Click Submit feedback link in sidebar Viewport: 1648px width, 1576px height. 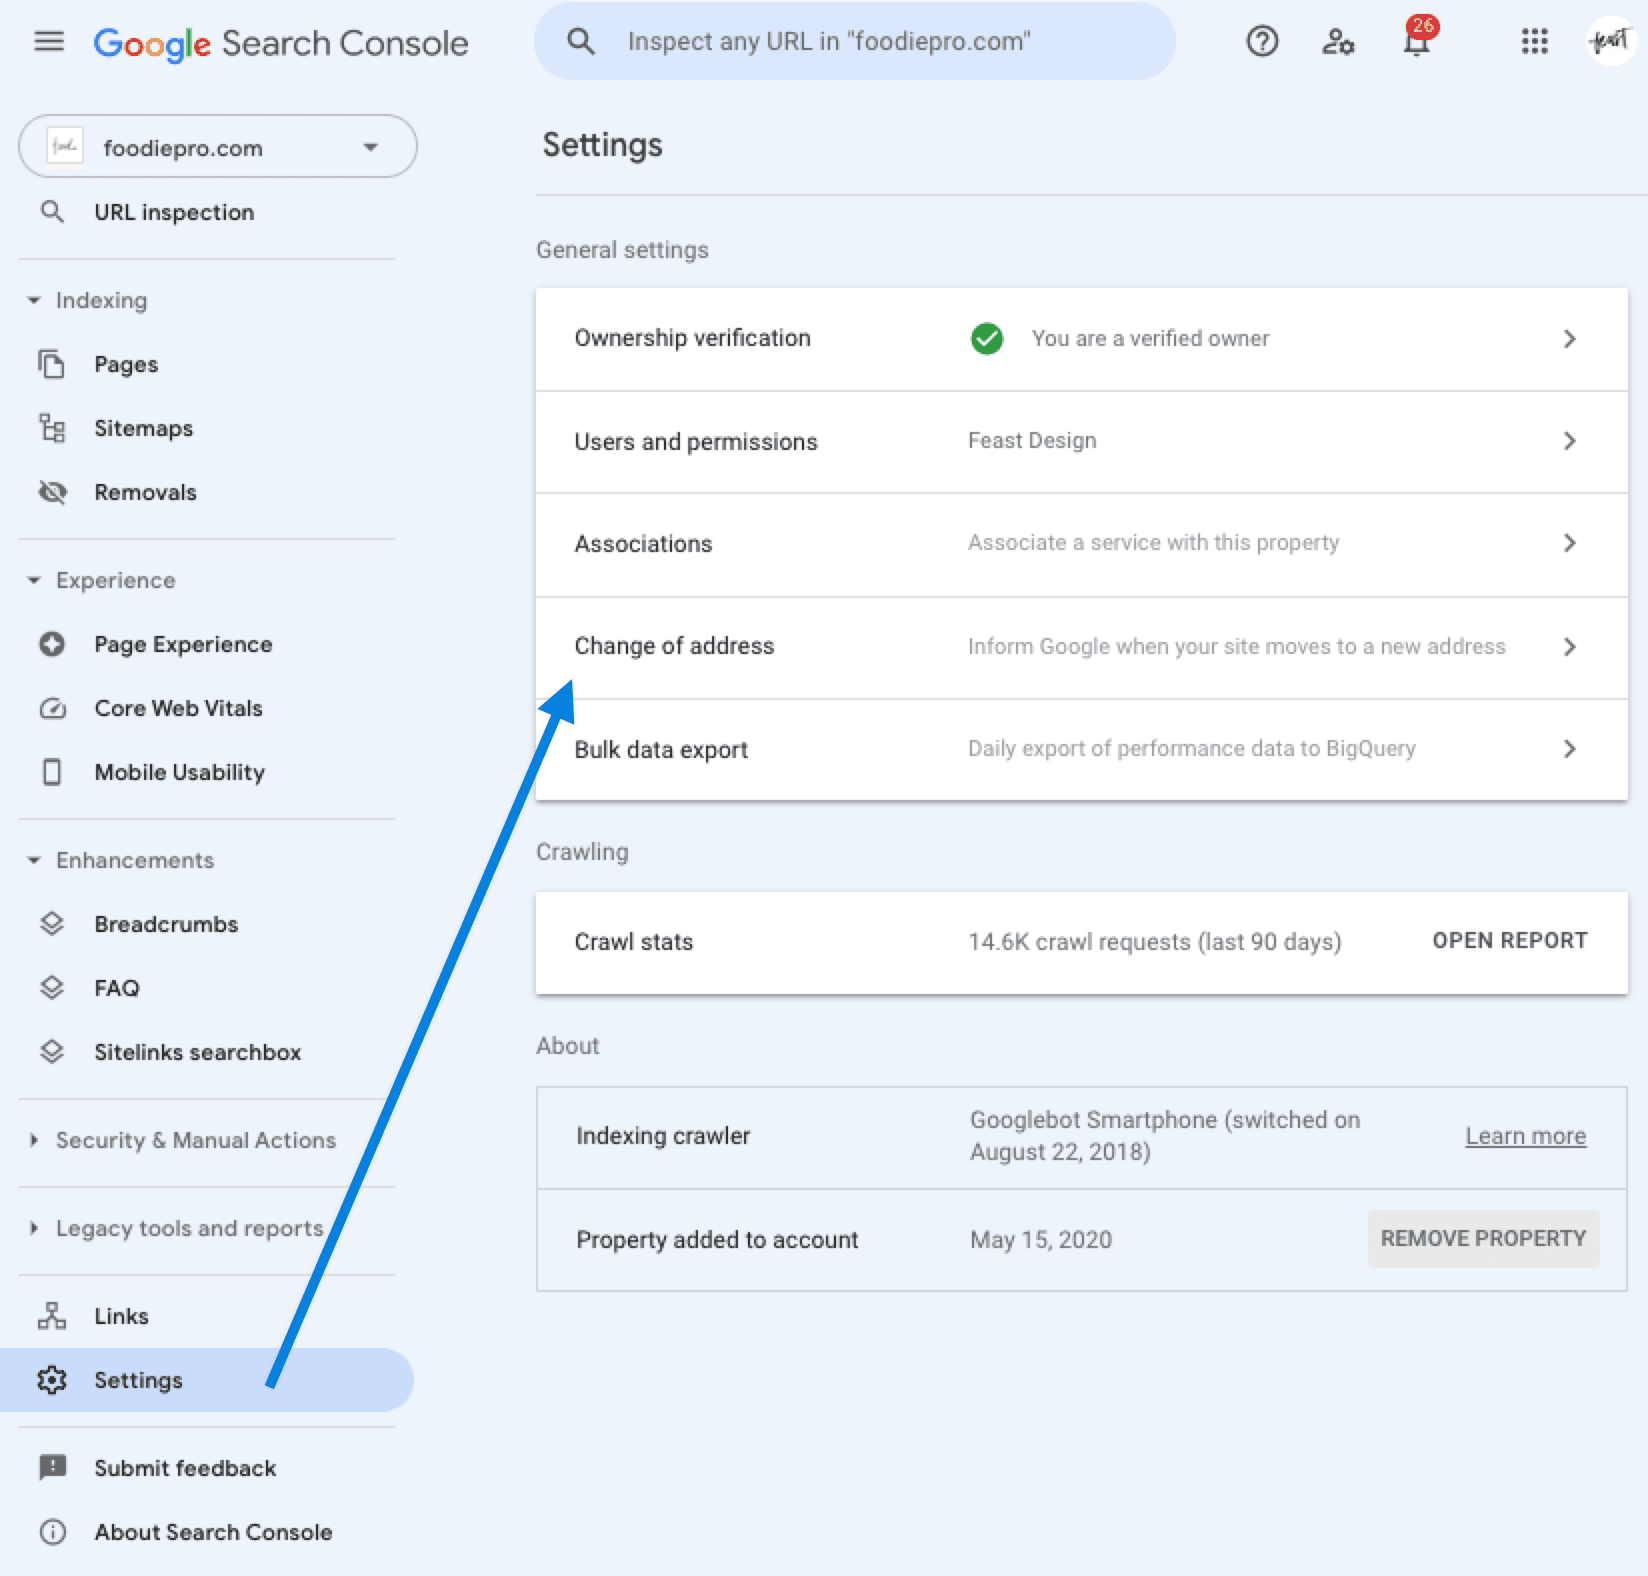(x=185, y=1468)
